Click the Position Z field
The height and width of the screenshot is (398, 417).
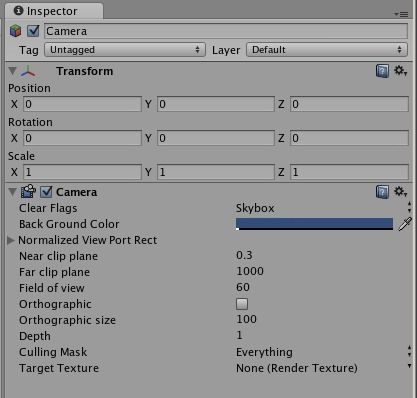349,104
